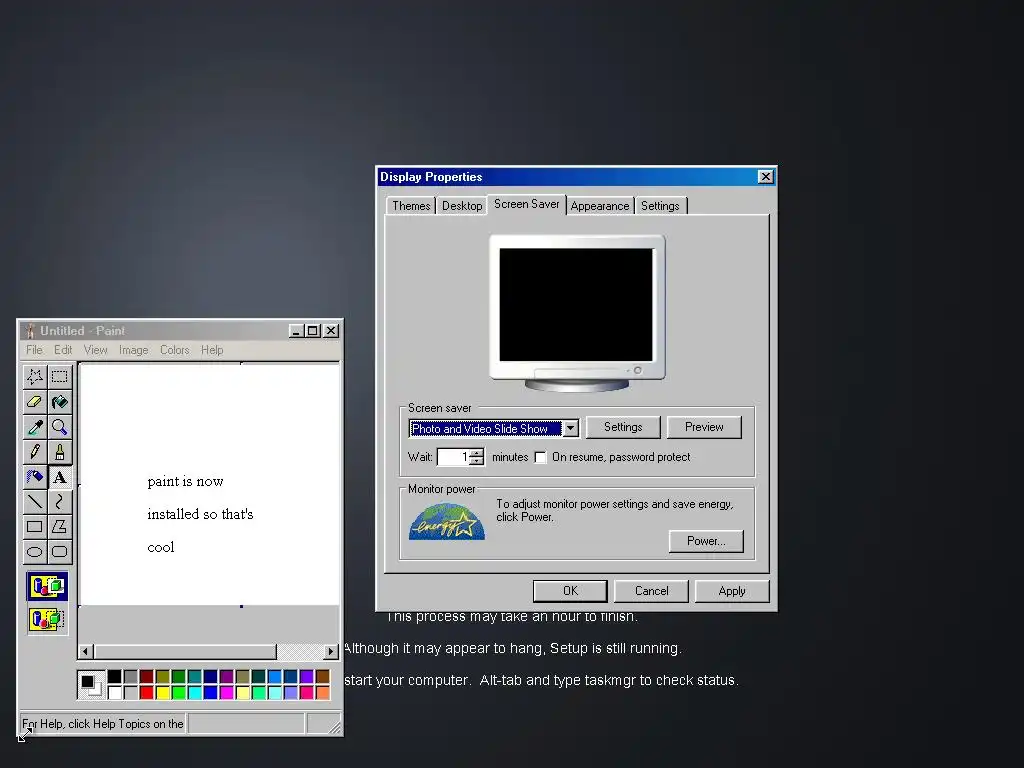Click the Preview button

[x=704, y=427]
